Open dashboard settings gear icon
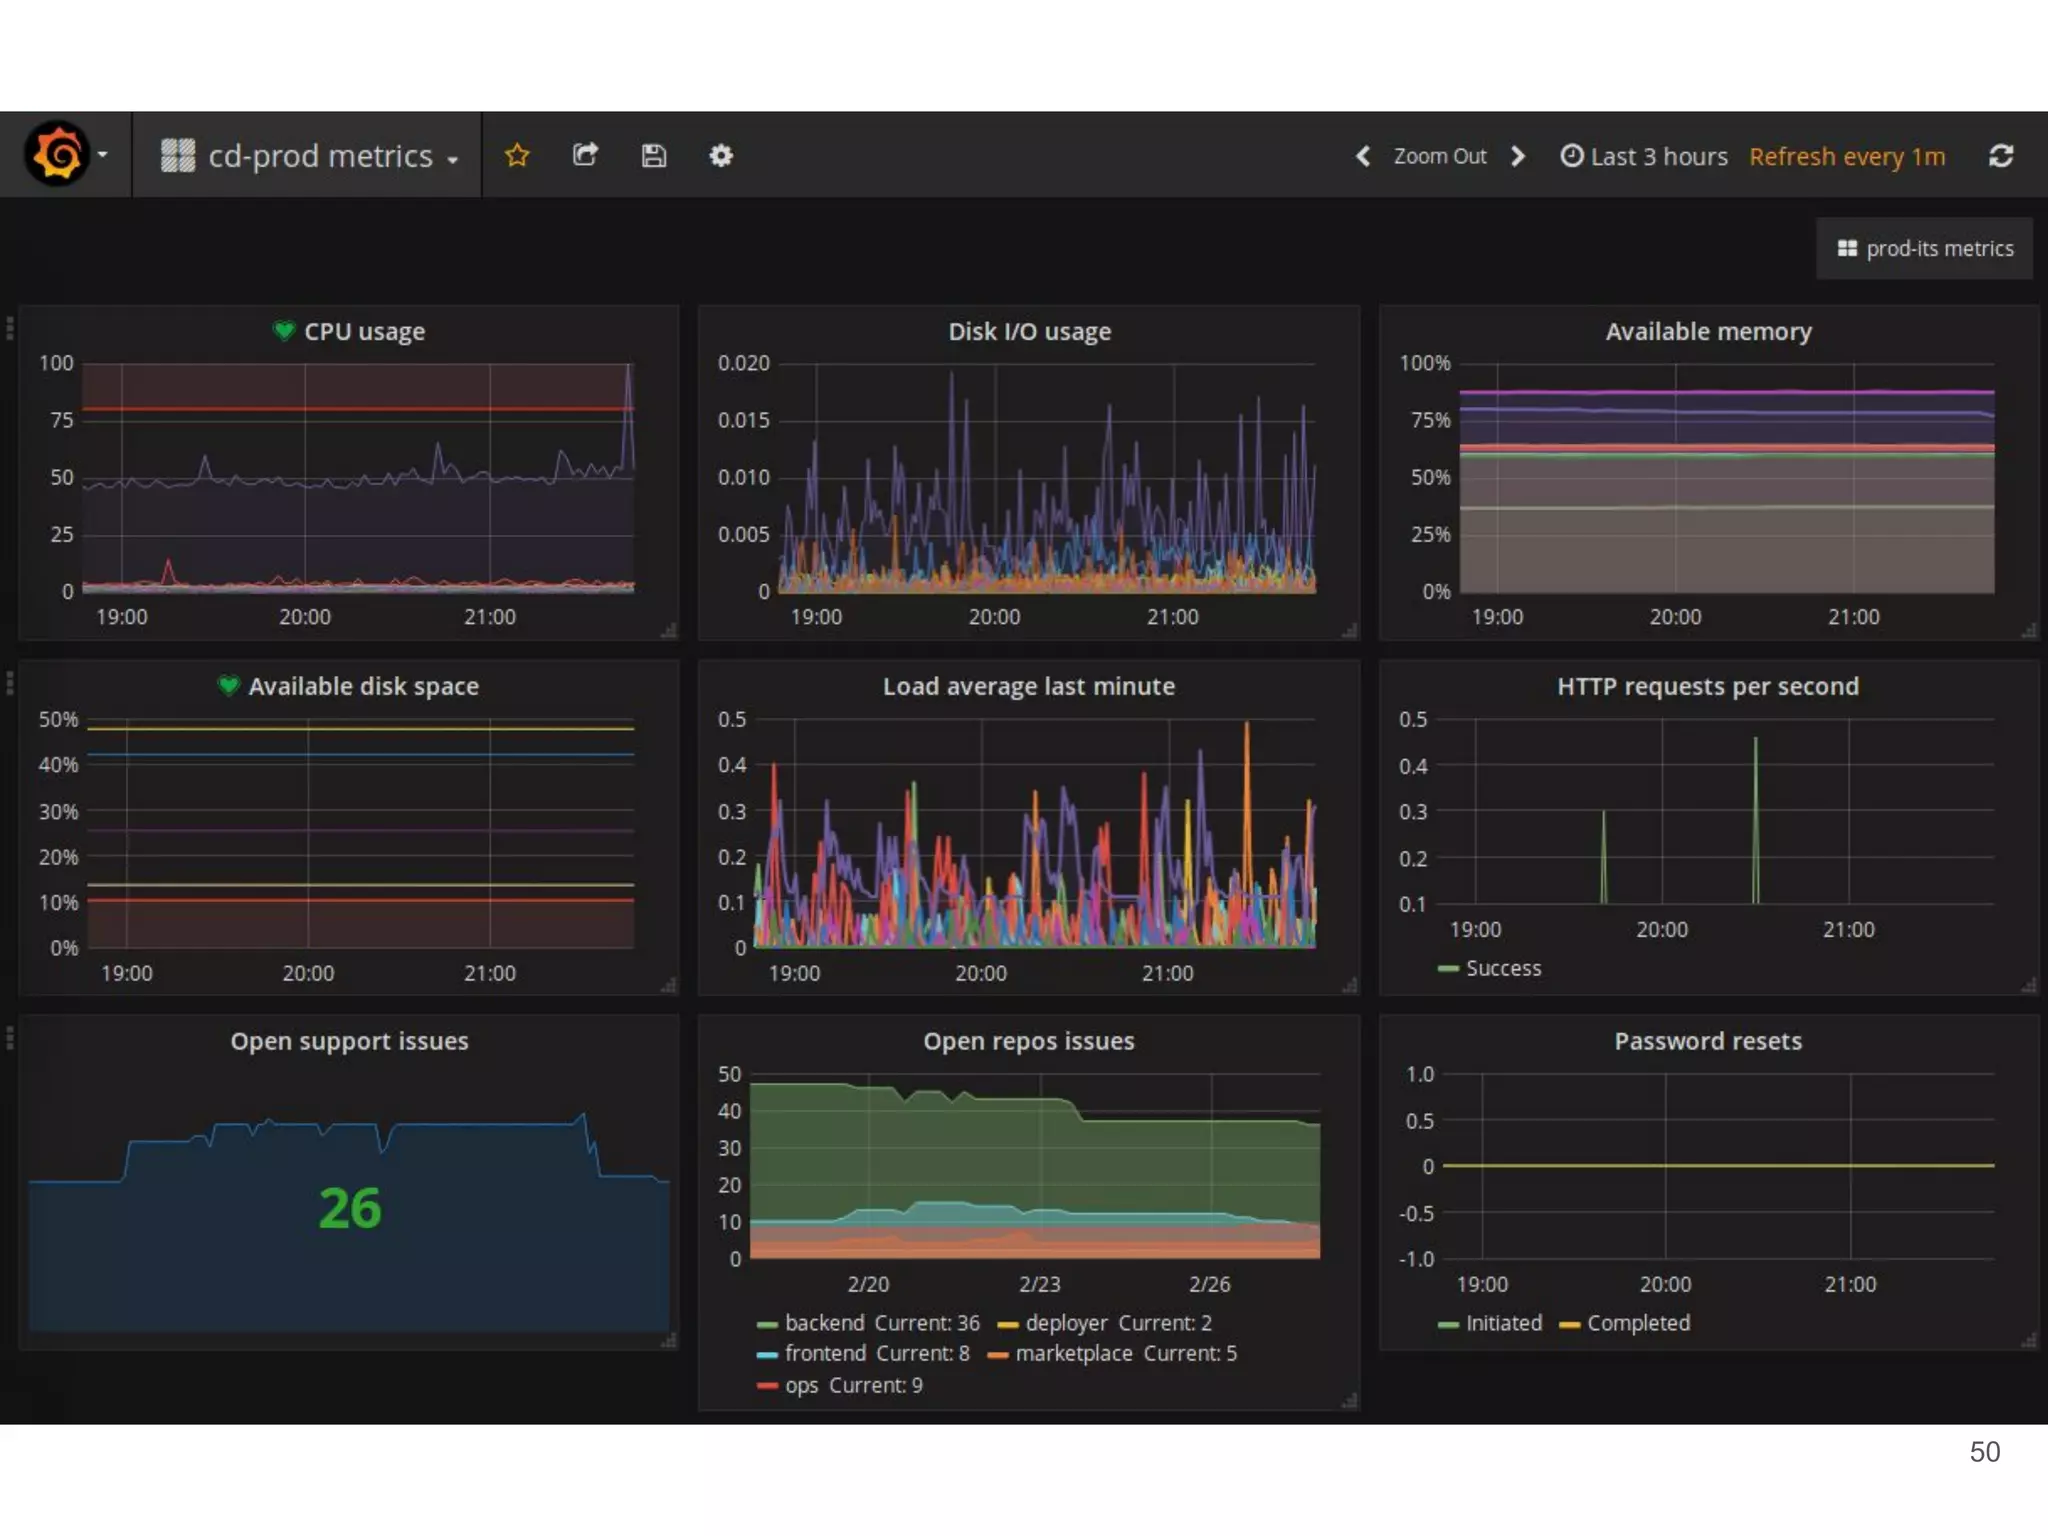This screenshot has width=2048, height=1536. tap(721, 155)
